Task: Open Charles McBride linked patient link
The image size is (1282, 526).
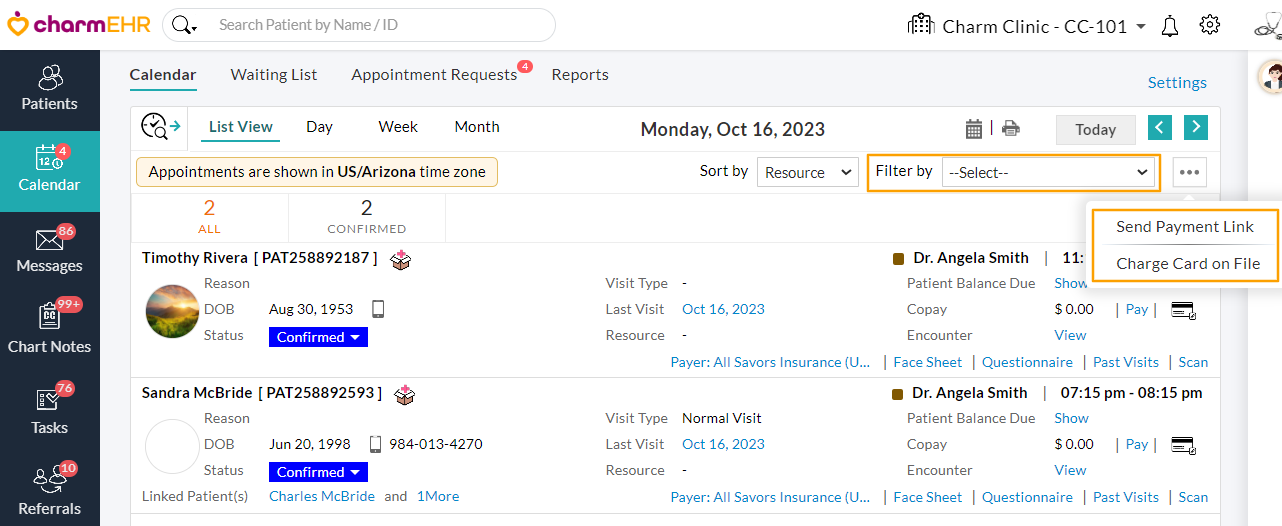Action: (x=322, y=496)
